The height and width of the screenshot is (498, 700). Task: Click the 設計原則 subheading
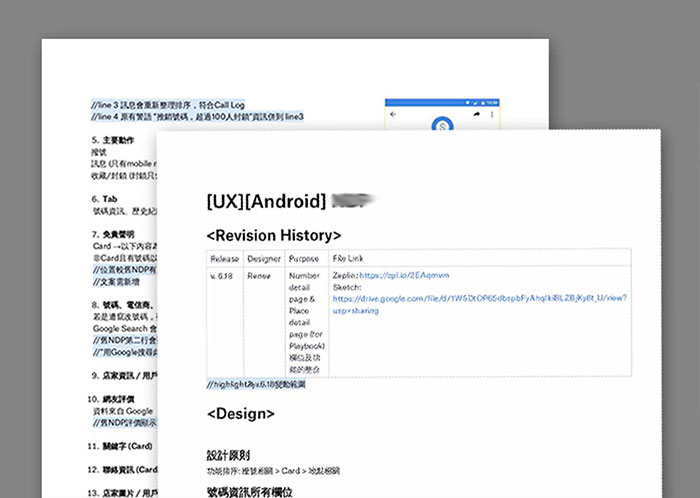tap(227, 454)
